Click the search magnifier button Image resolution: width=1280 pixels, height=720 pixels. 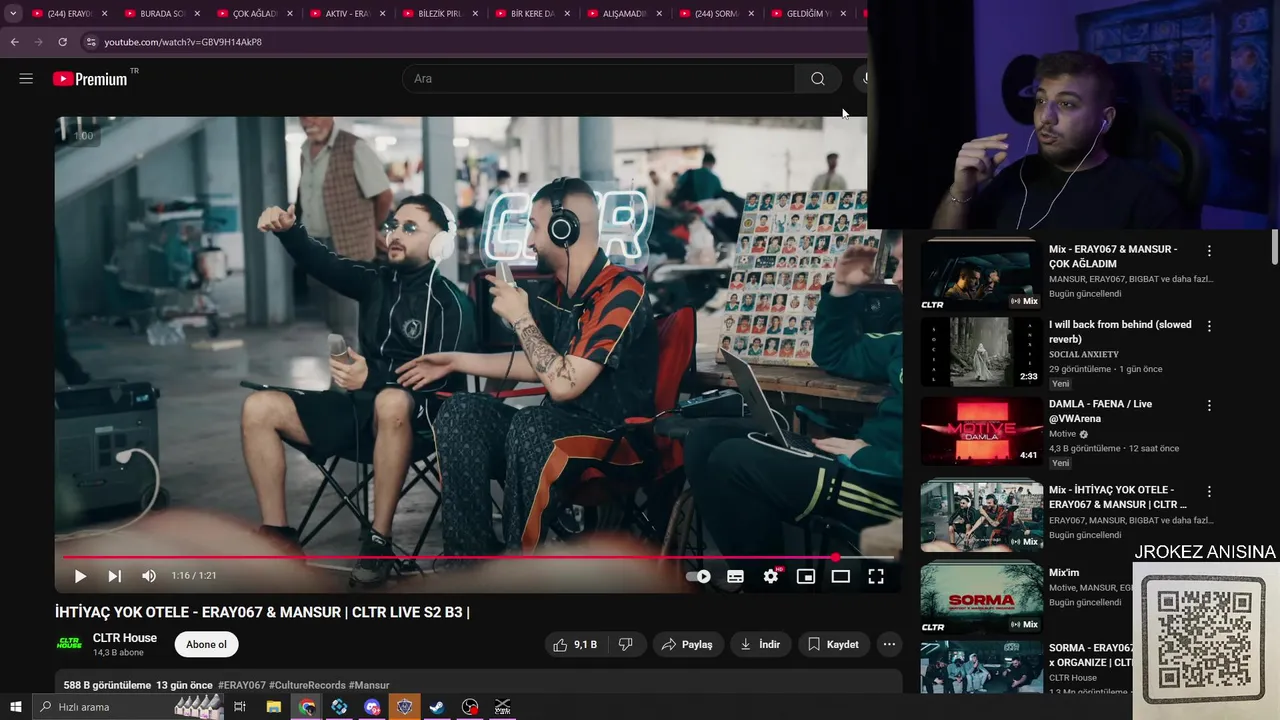818,79
